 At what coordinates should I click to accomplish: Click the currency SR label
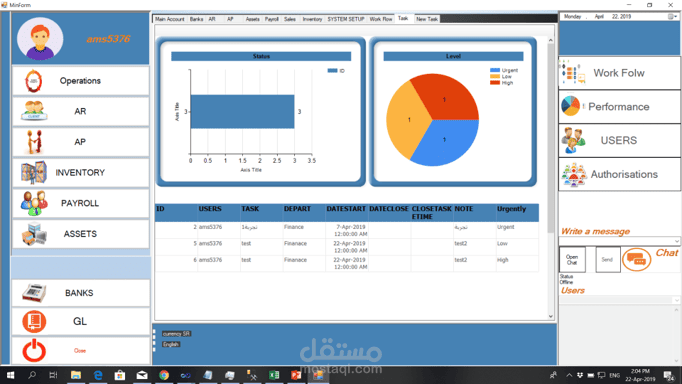pyautogui.click(x=176, y=334)
